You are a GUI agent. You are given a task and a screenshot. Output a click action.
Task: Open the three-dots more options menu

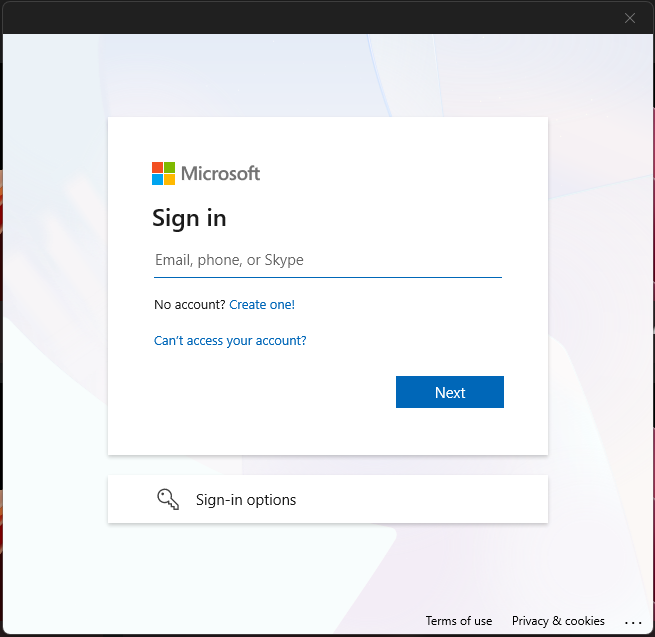633,622
